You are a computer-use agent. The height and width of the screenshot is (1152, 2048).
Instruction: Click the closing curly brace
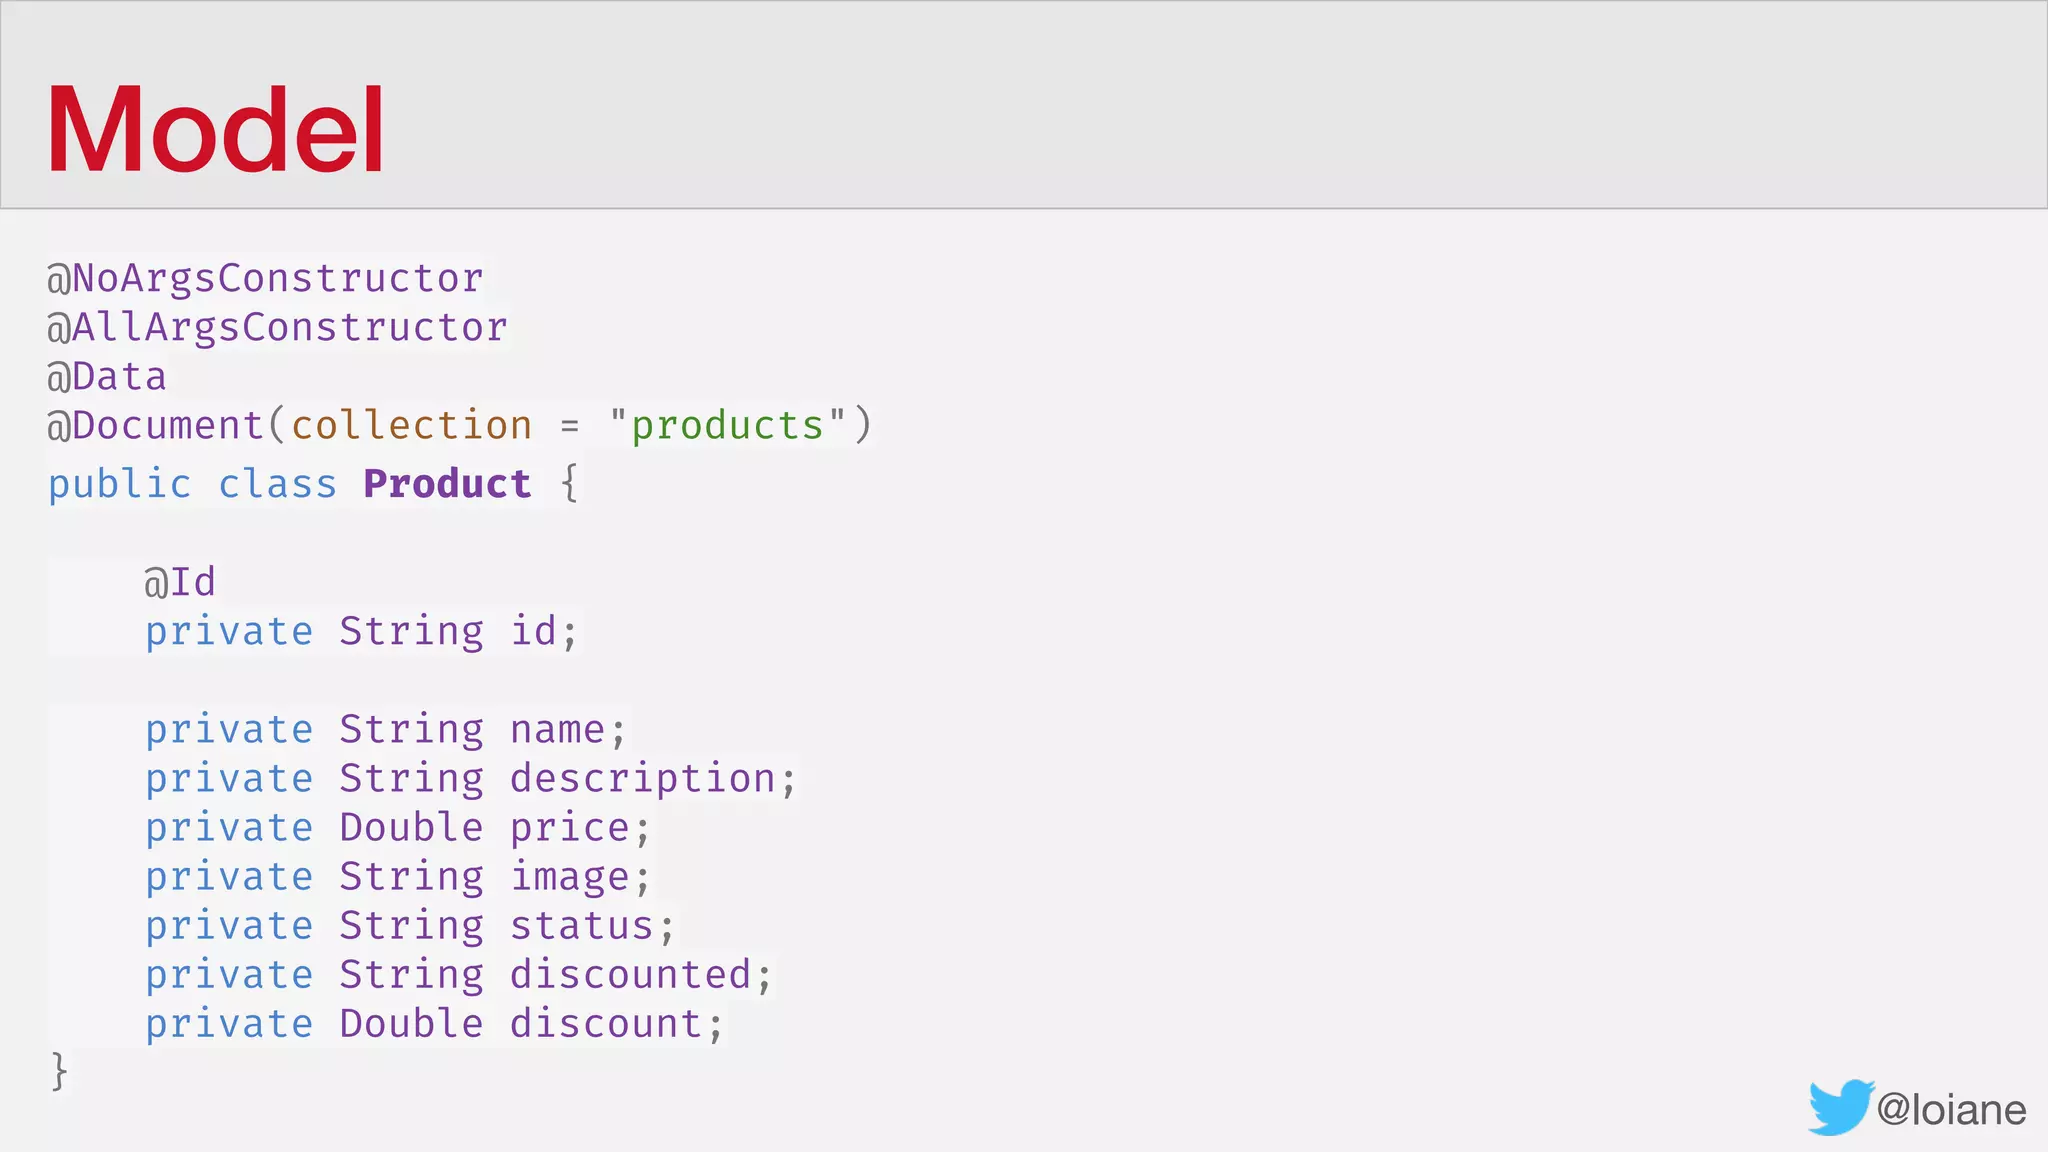[59, 1071]
